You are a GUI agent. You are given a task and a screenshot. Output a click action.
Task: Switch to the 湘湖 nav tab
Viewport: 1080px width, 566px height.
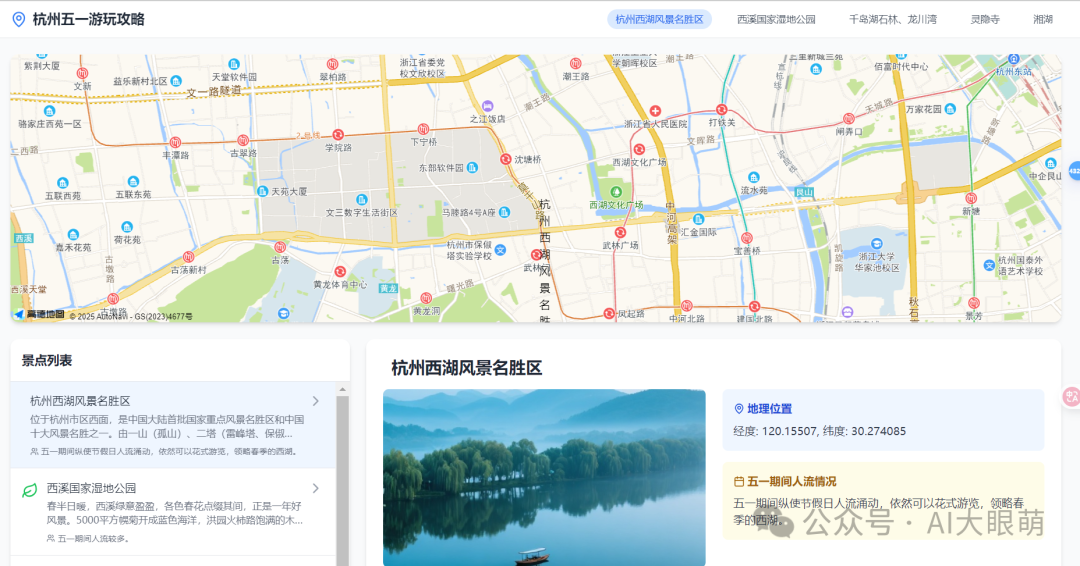pos(1043,19)
